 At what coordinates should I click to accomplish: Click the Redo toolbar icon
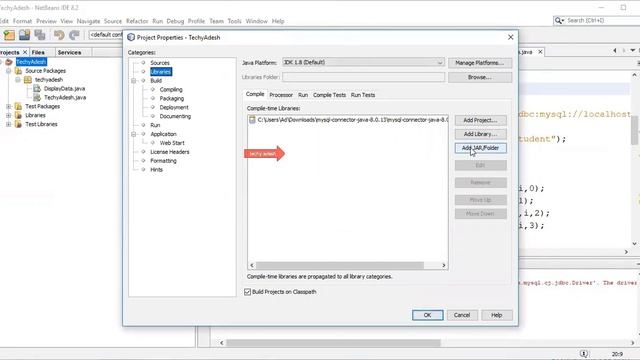pos(74,35)
